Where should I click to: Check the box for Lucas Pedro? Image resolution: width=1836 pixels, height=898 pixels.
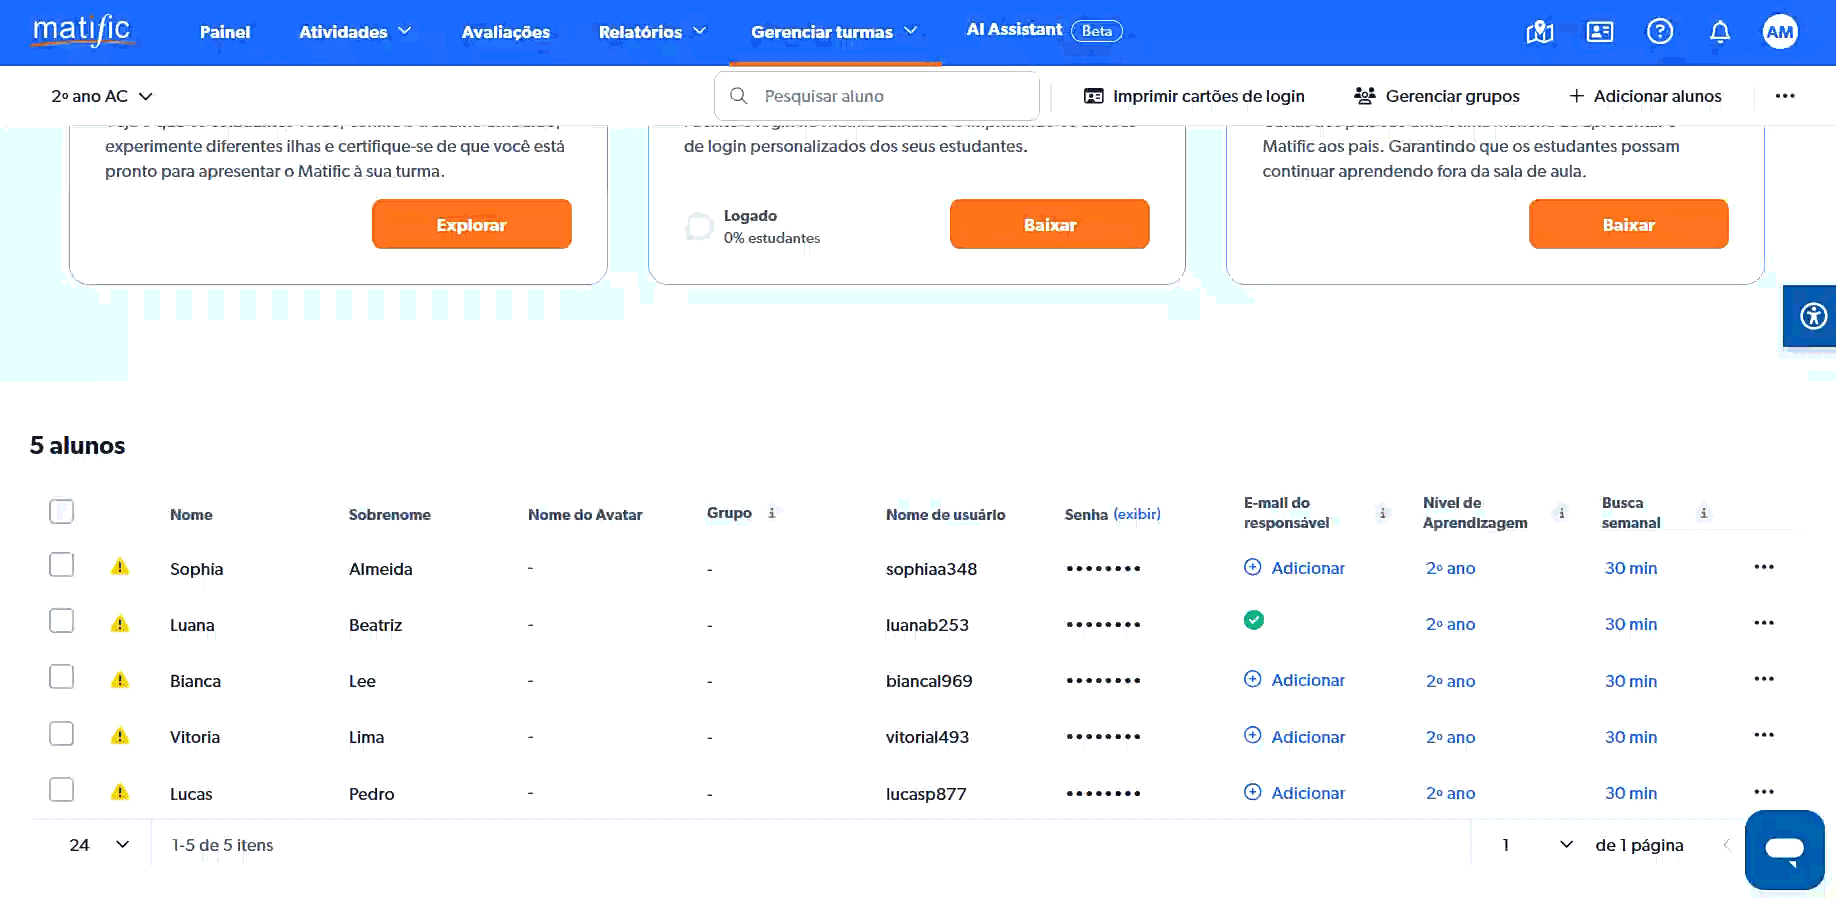click(62, 790)
